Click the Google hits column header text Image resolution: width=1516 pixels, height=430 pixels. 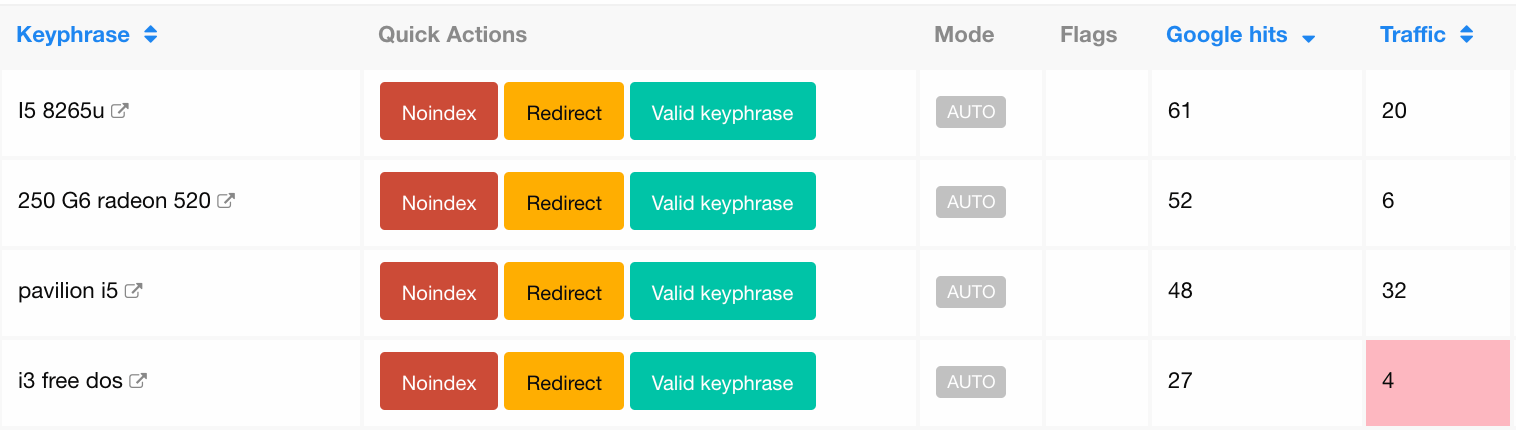click(1227, 35)
